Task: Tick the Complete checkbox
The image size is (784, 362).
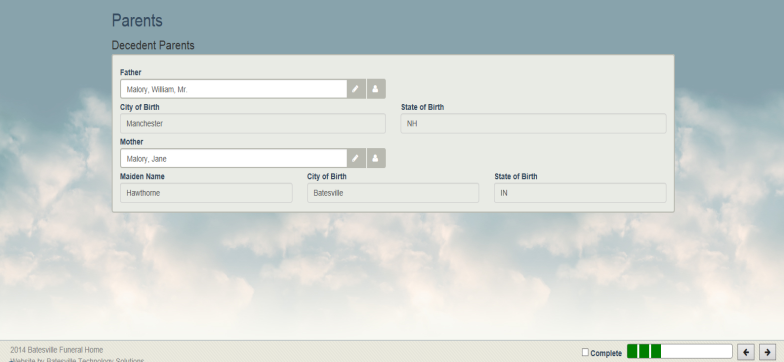Action: [x=585, y=352]
